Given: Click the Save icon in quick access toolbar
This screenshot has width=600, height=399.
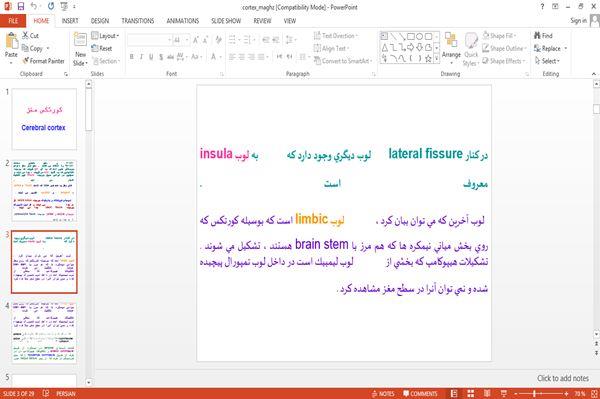Looking at the screenshot, I should (x=21, y=6).
